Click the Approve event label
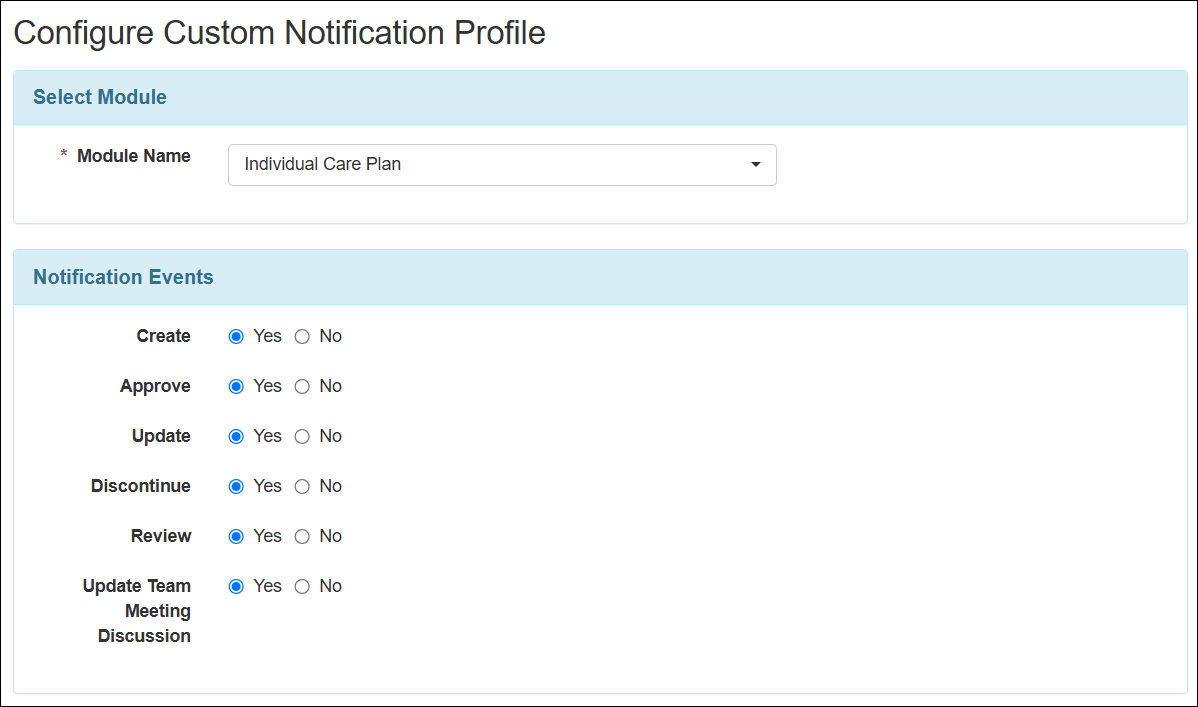The image size is (1198, 707). (155, 387)
